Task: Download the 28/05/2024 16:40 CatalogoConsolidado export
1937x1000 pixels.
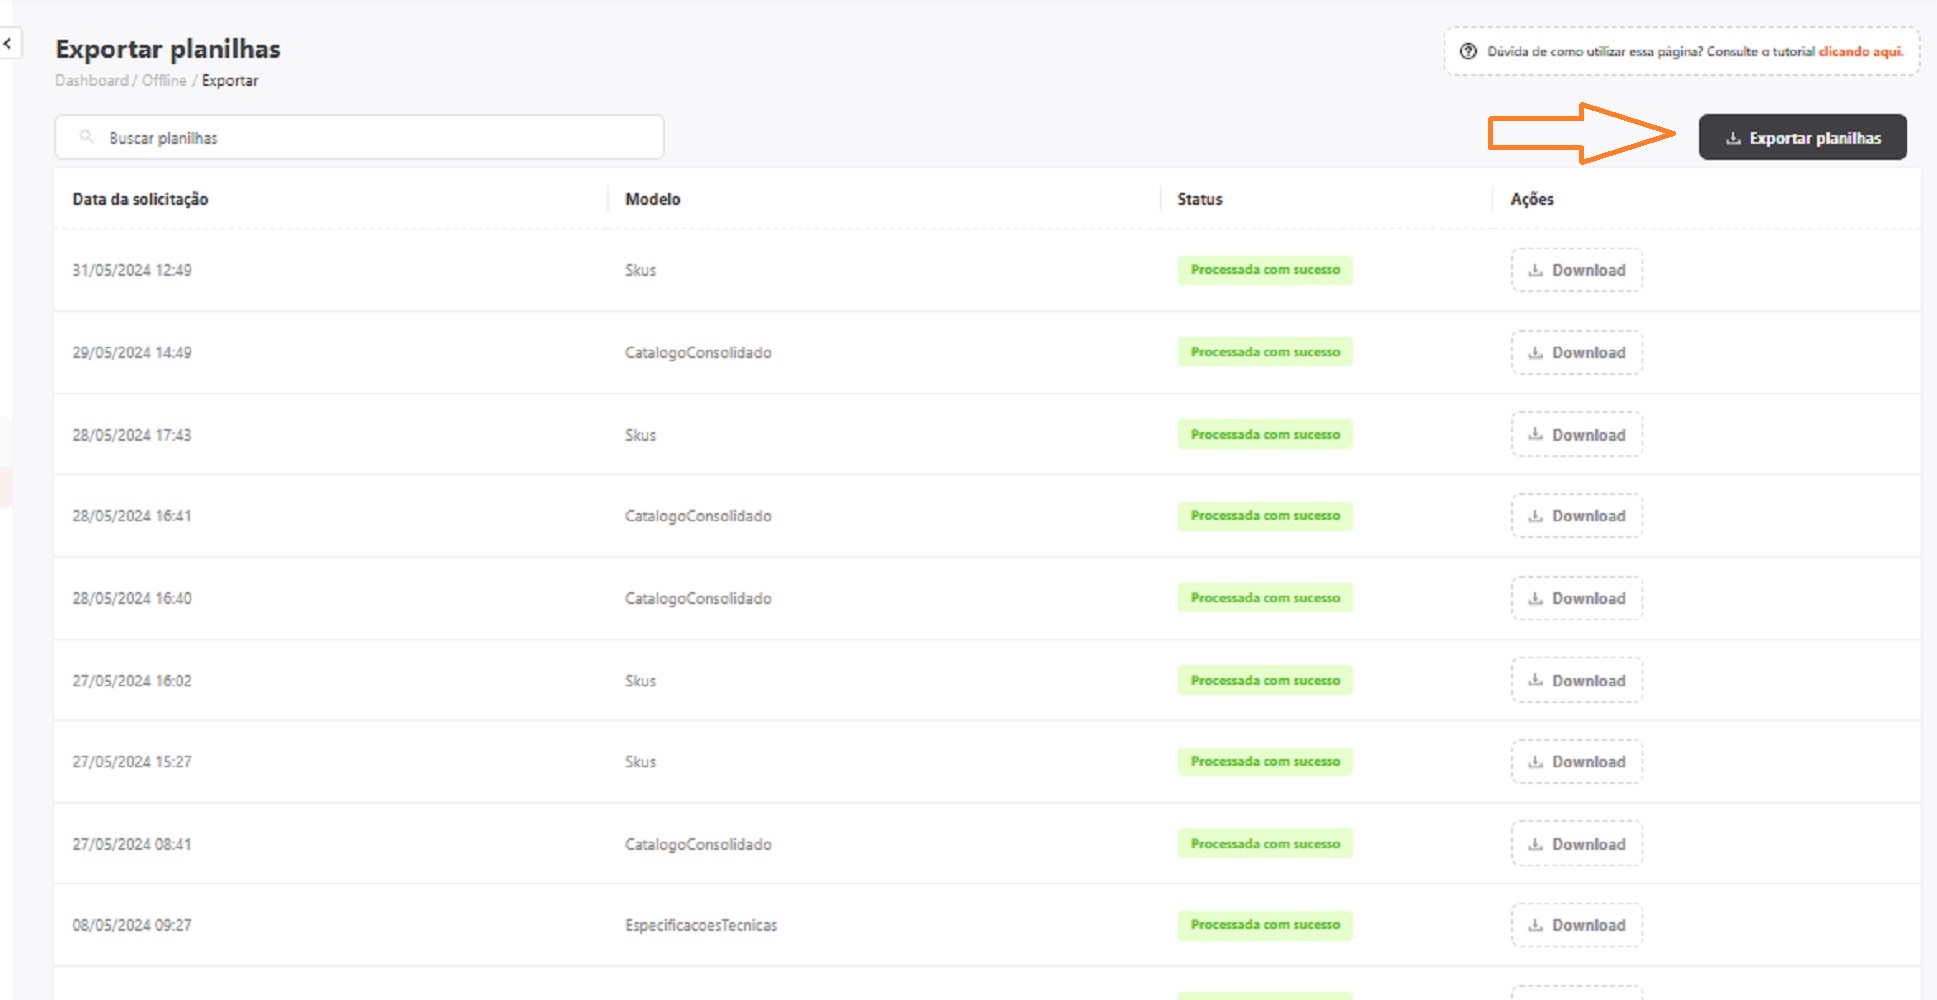Action: point(1576,599)
